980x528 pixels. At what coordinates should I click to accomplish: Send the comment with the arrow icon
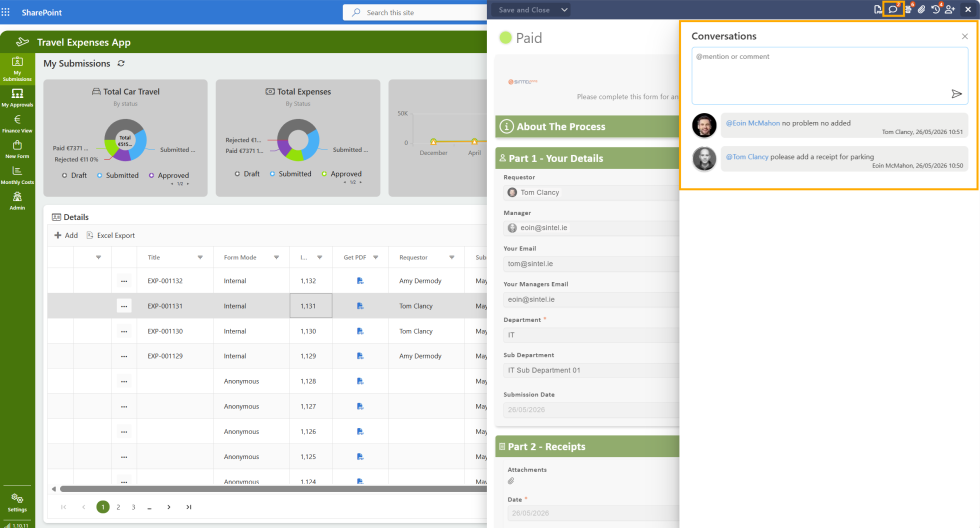956,94
